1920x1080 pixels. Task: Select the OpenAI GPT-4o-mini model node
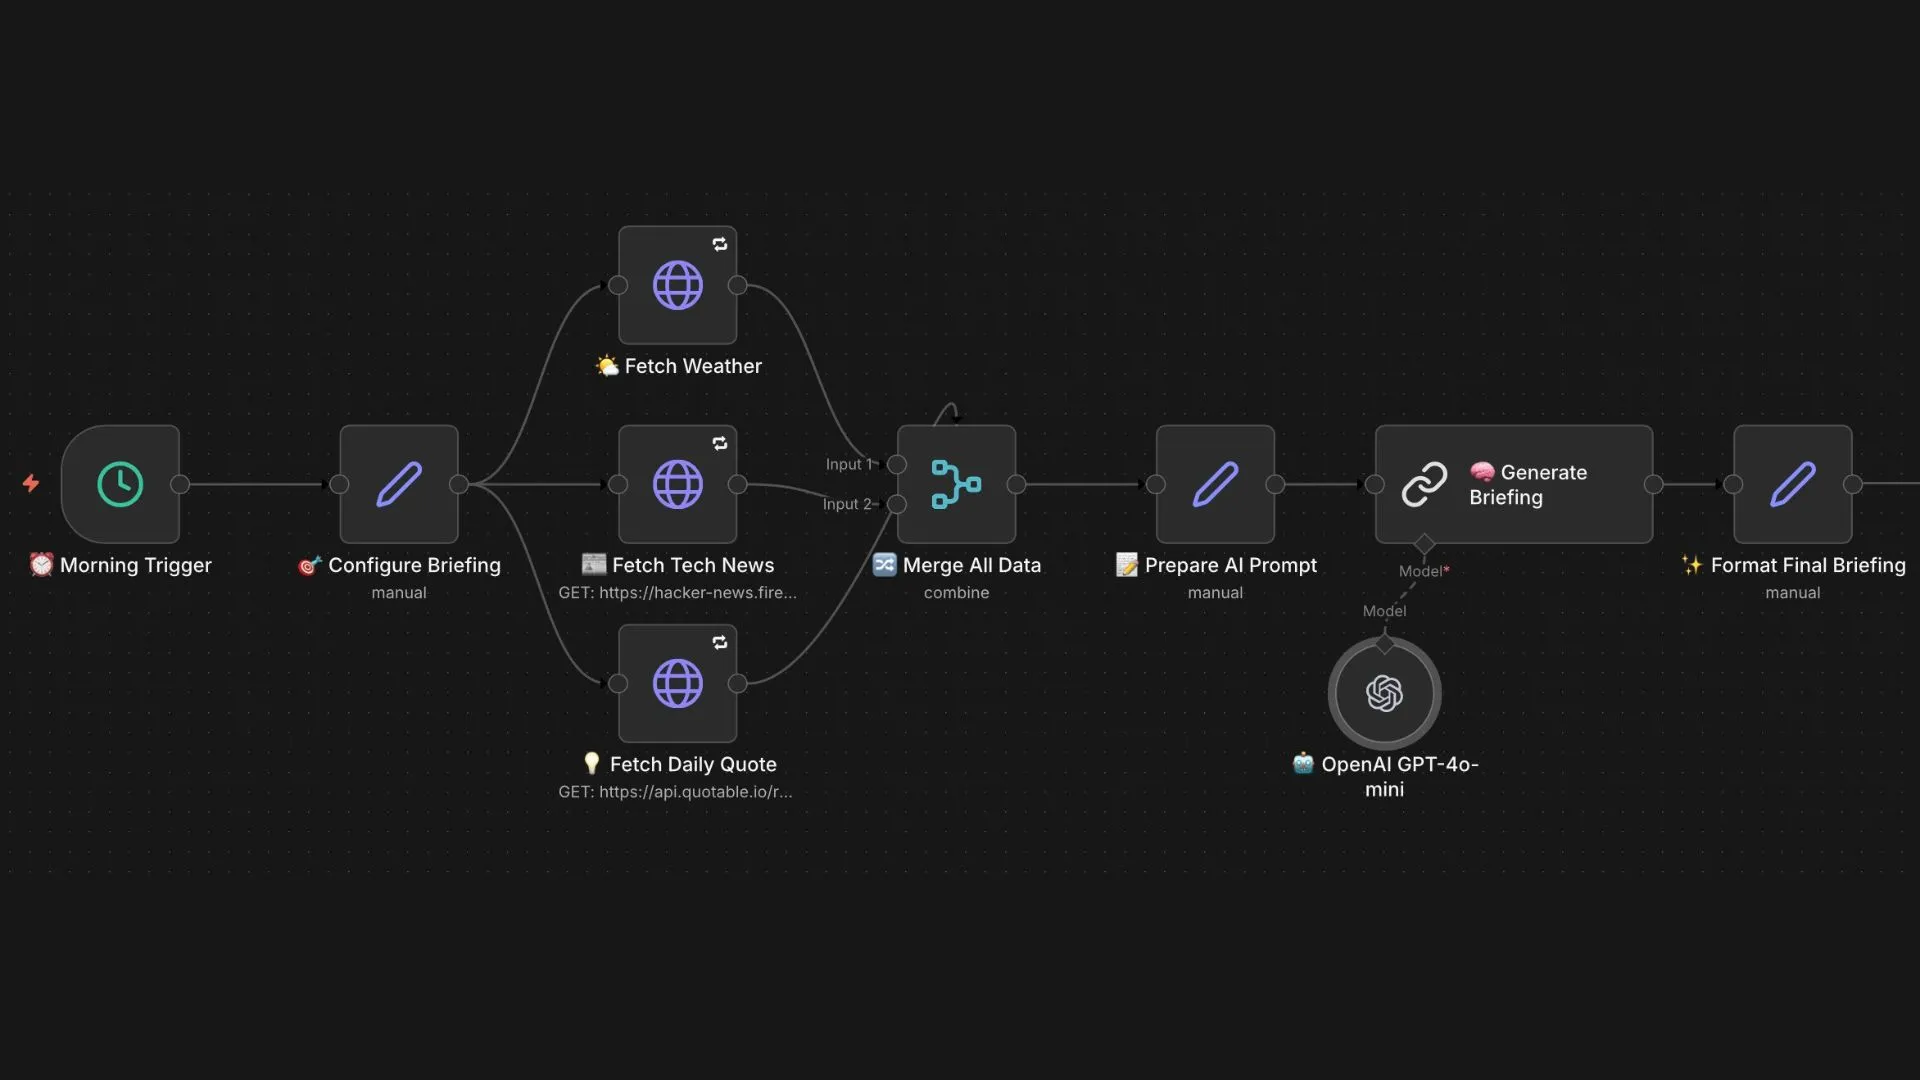1384,693
